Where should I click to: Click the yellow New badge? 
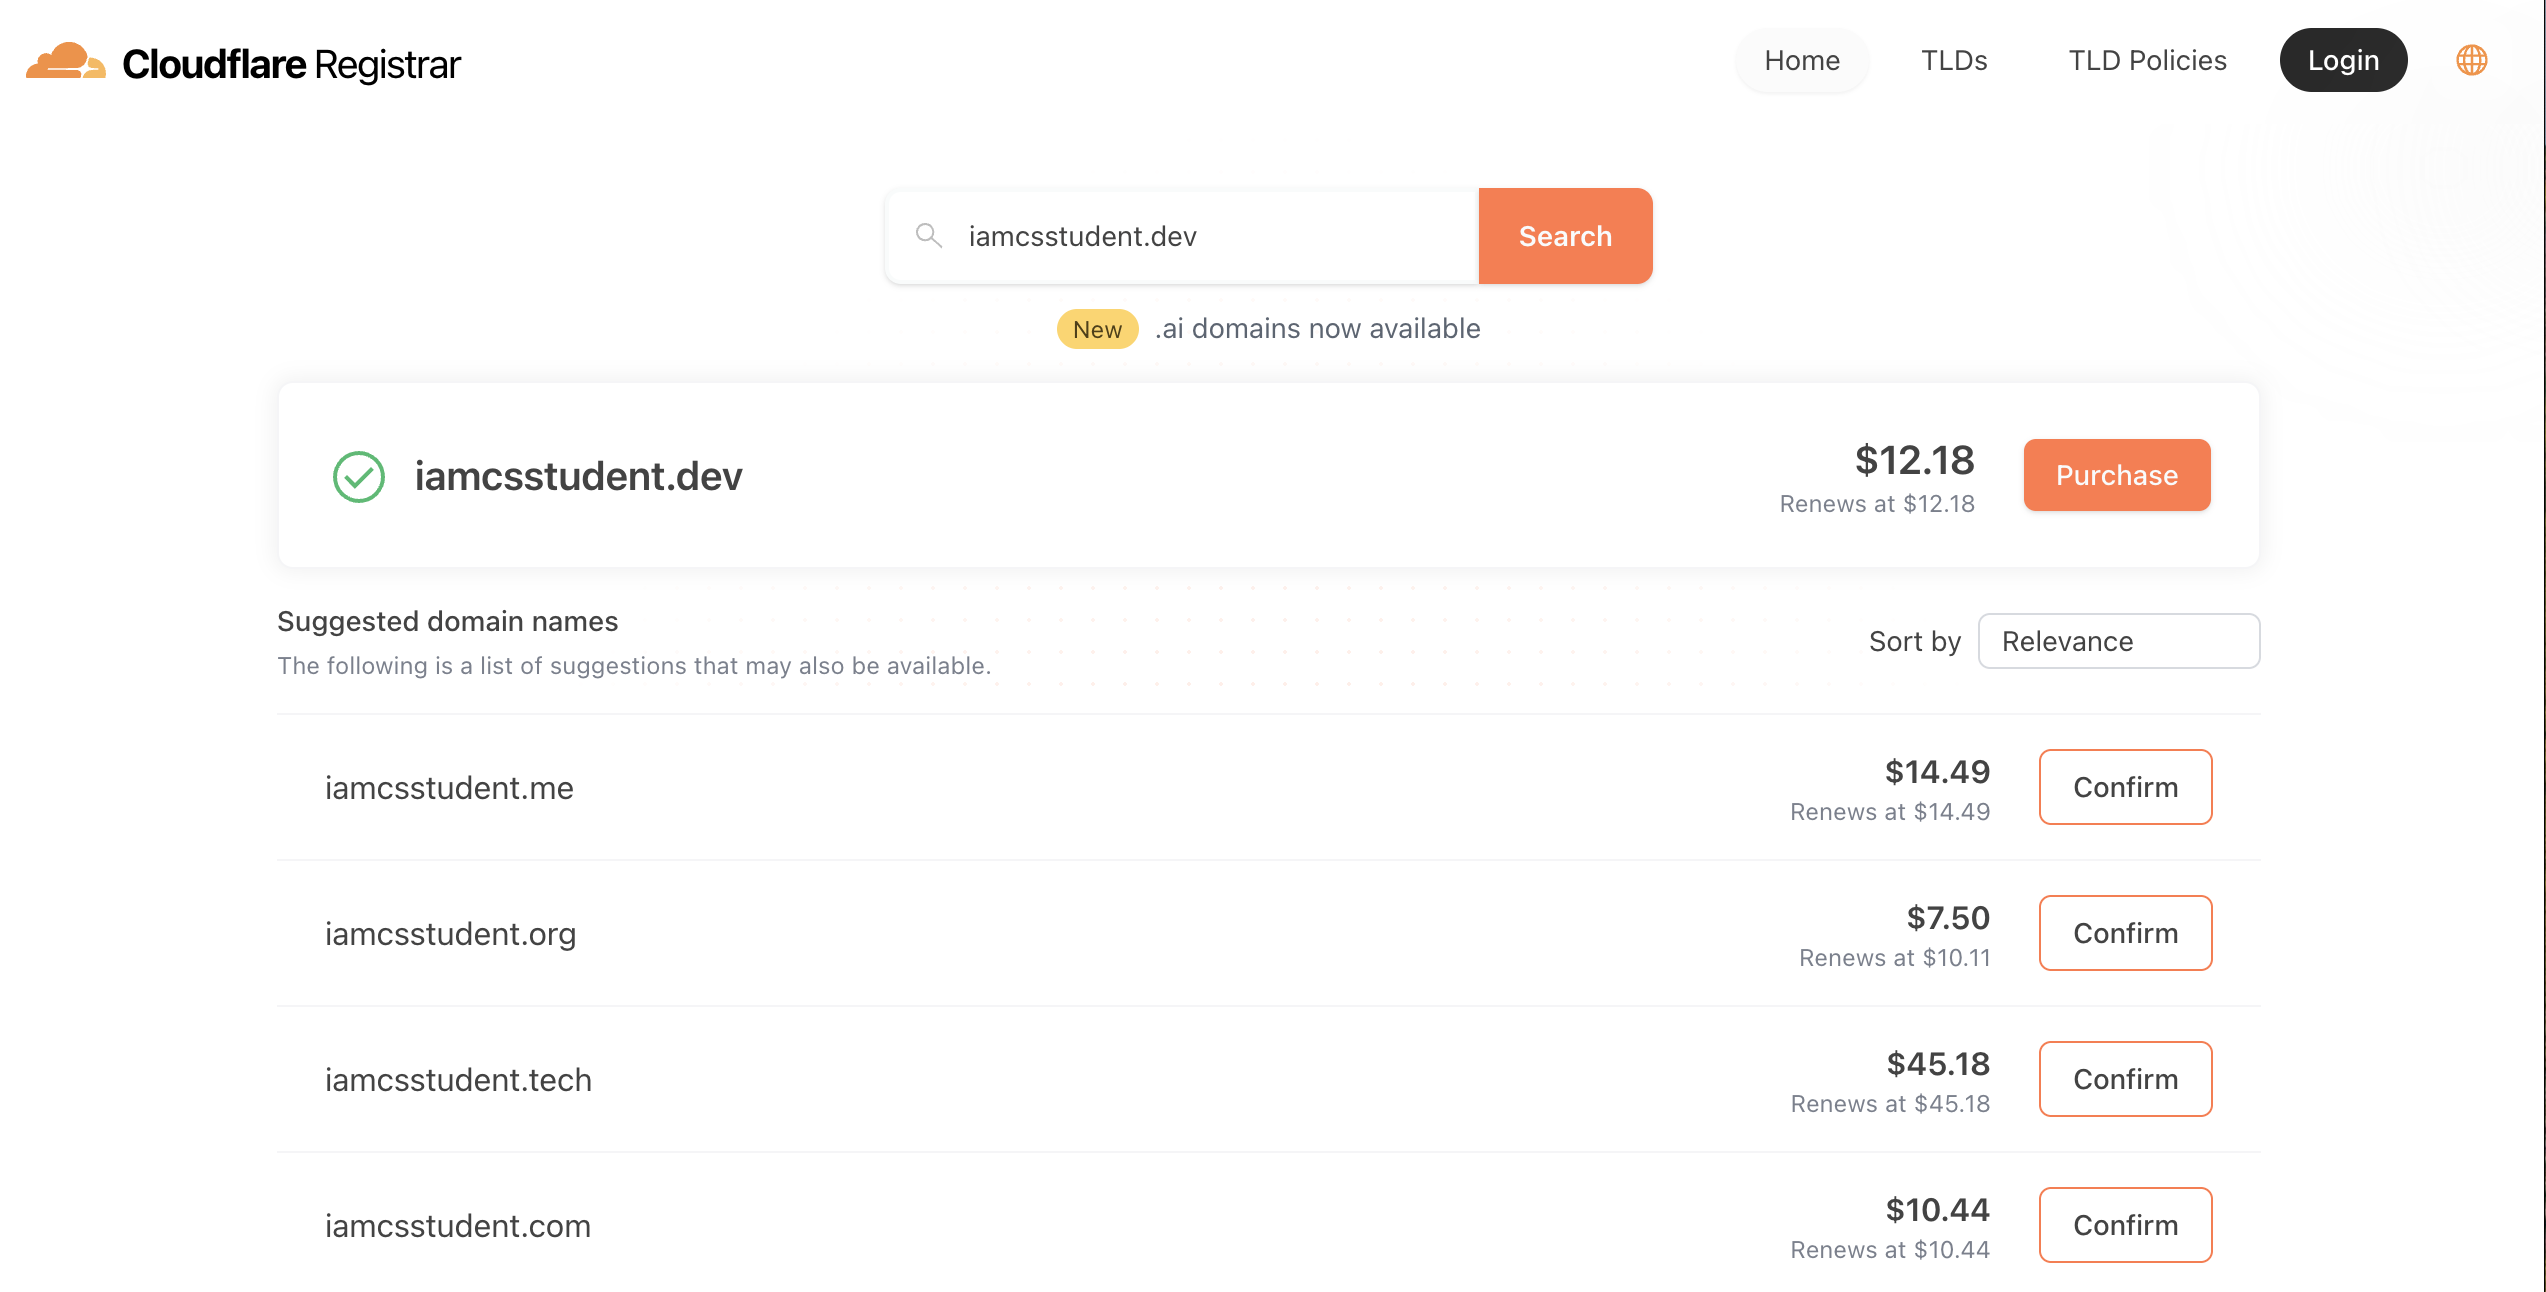(x=1097, y=329)
